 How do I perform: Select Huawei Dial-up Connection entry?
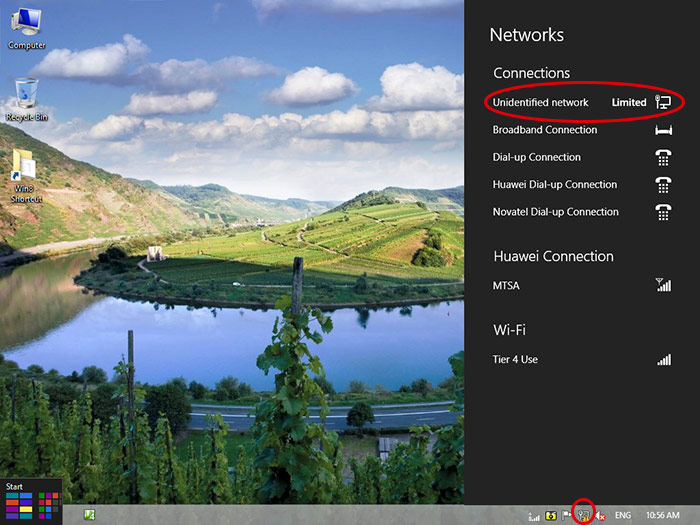tap(582, 184)
